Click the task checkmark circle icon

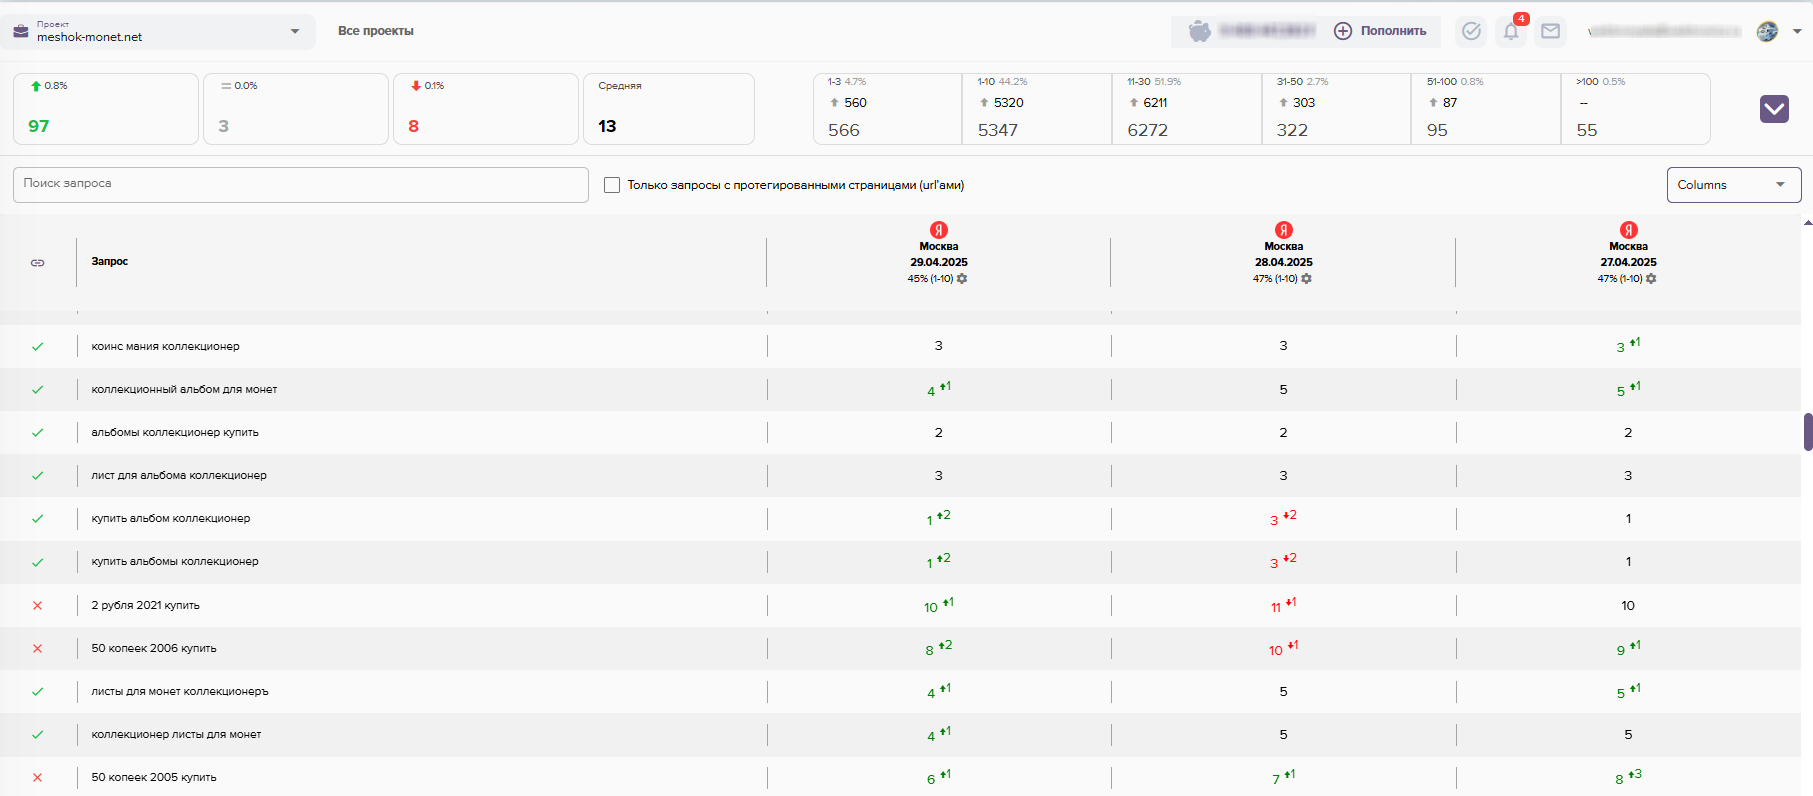1471,32
